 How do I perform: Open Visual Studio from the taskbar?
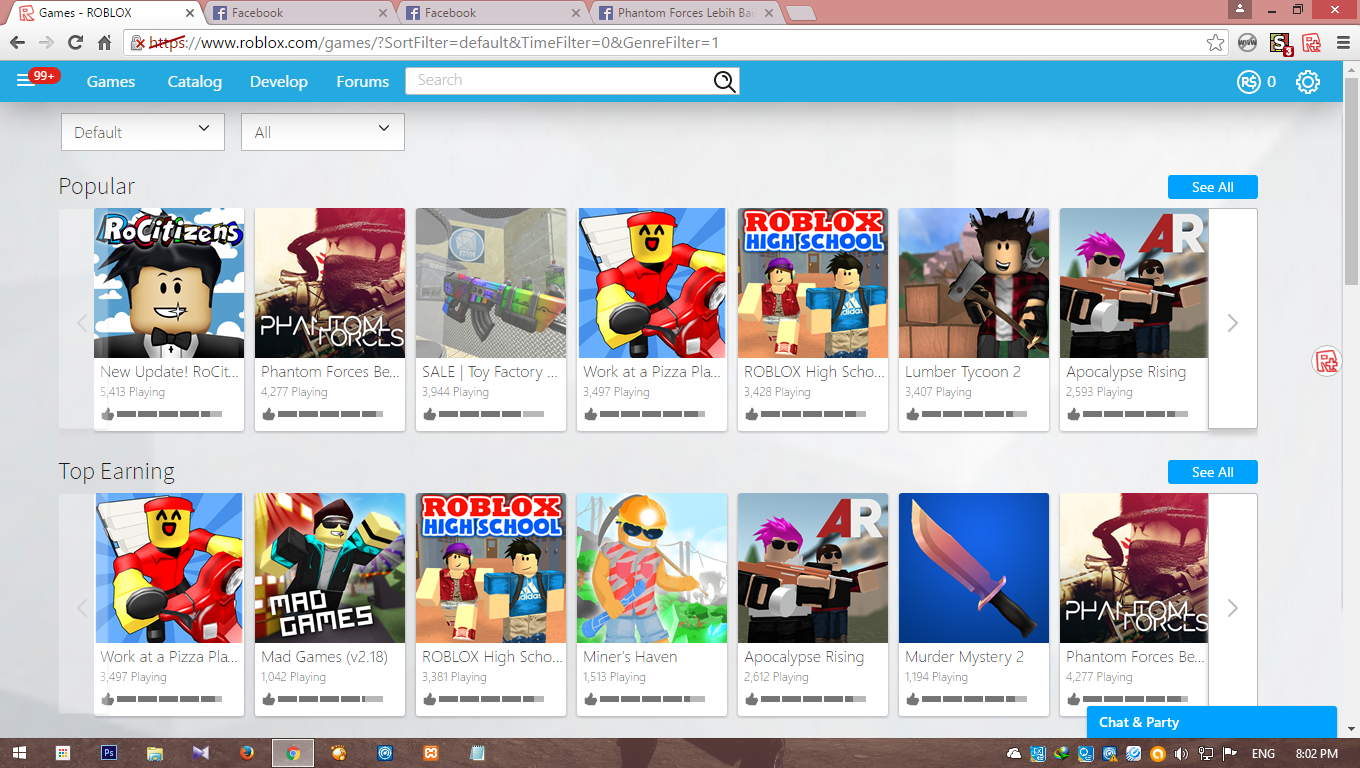click(201, 753)
